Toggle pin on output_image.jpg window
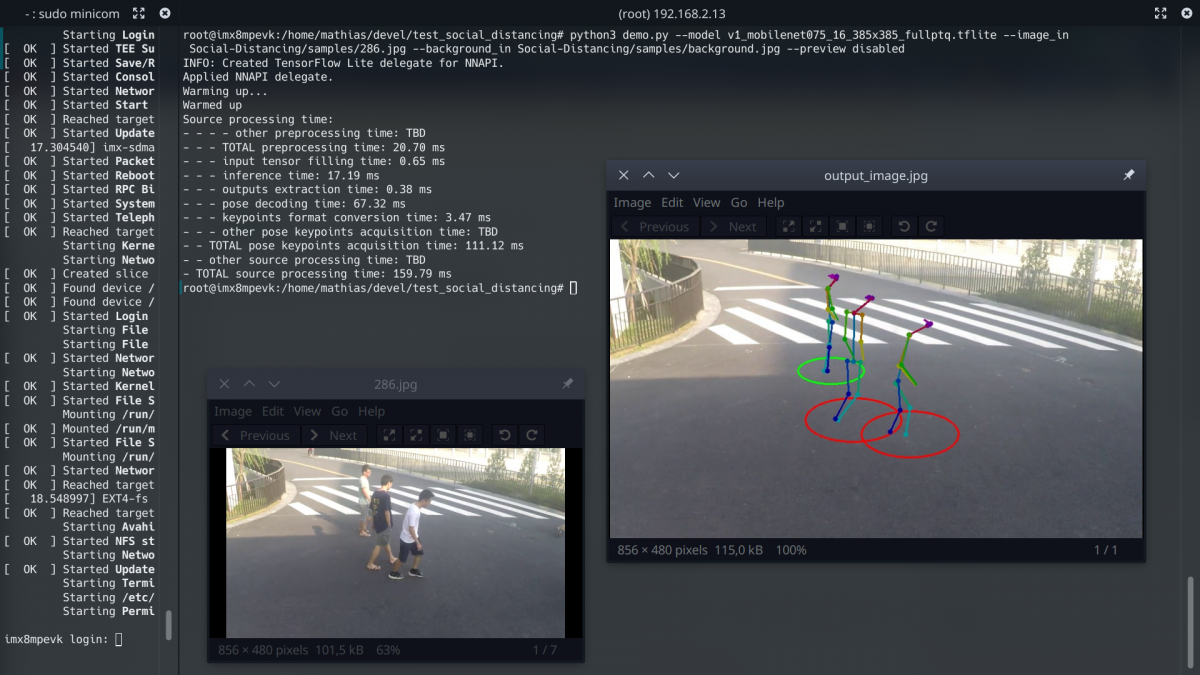This screenshot has height=675, width=1200. coord(1128,175)
